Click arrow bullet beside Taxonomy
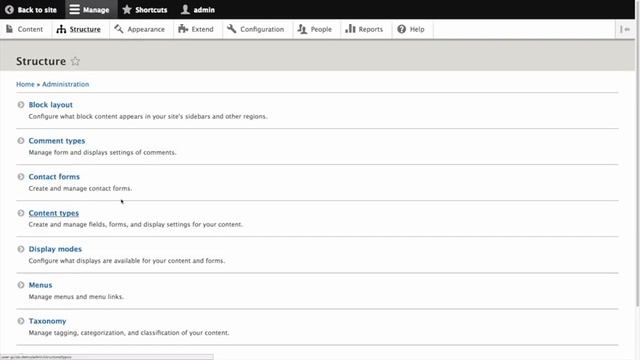This screenshot has height=360, width=640. (21, 321)
